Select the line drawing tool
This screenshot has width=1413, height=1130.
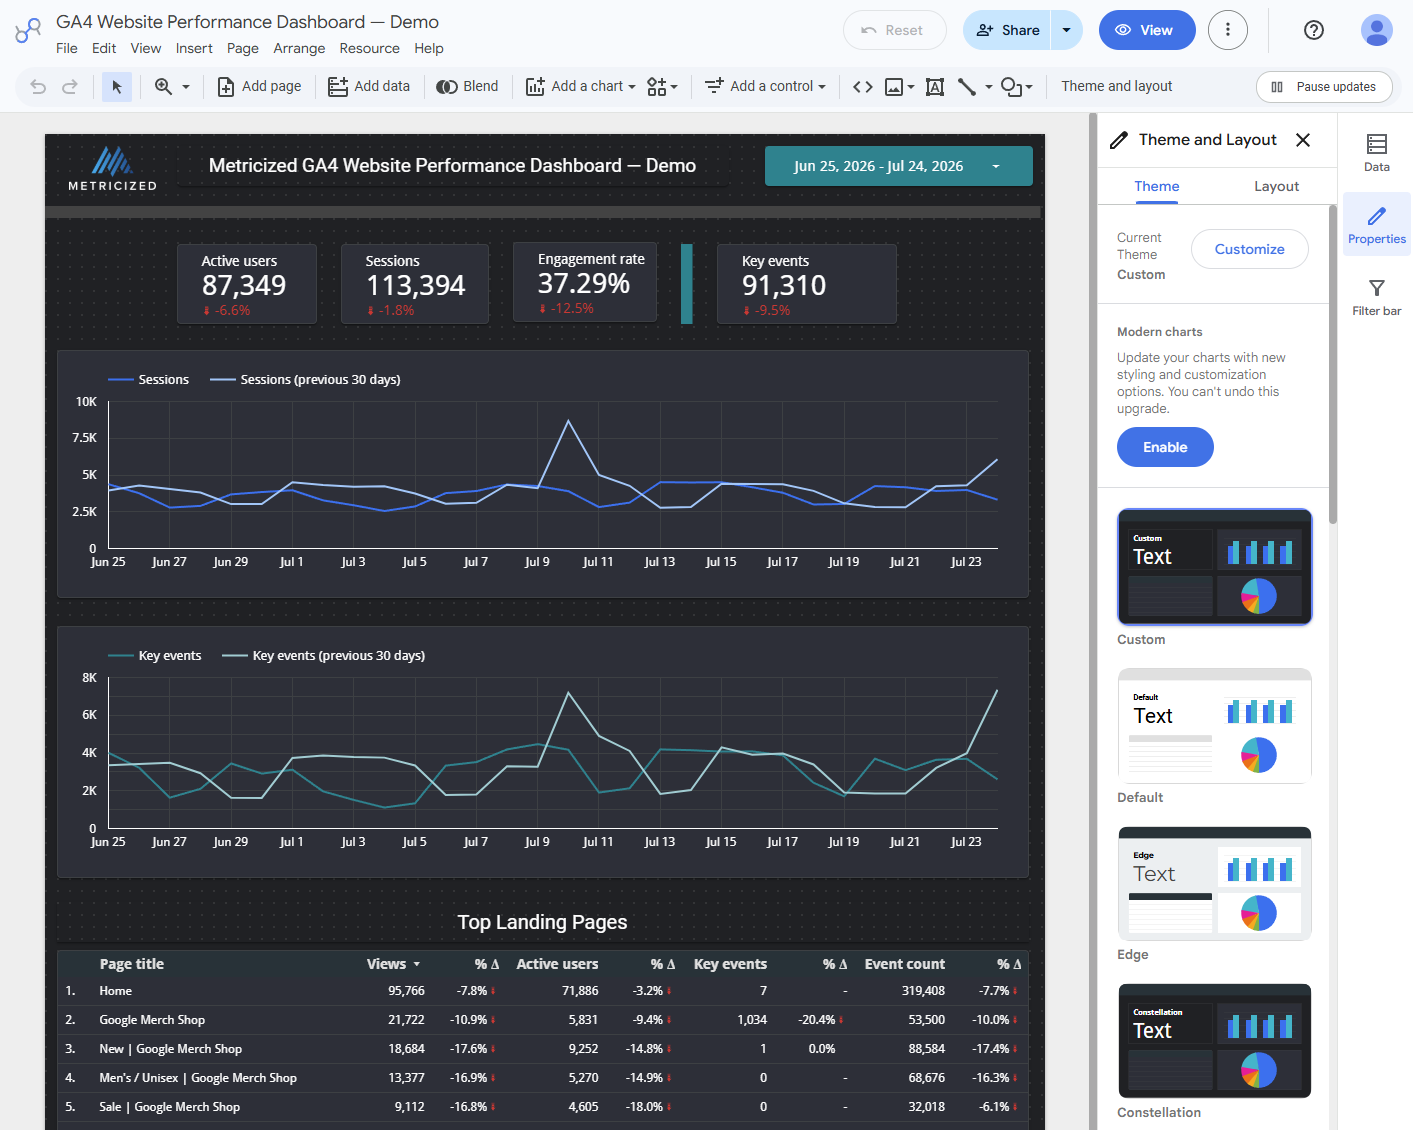tap(967, 87)
